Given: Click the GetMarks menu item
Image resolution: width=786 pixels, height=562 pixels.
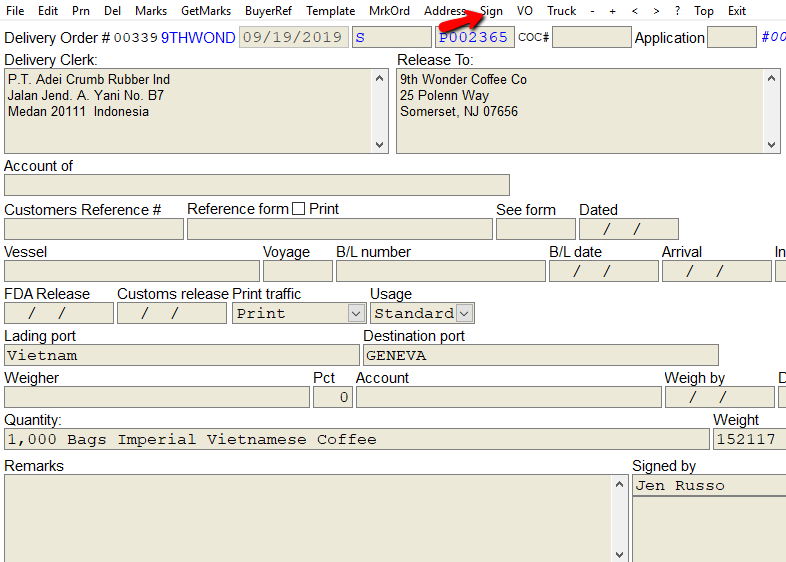Looking at the screenshot, I should pyautogui.click(x=206, y=11).
